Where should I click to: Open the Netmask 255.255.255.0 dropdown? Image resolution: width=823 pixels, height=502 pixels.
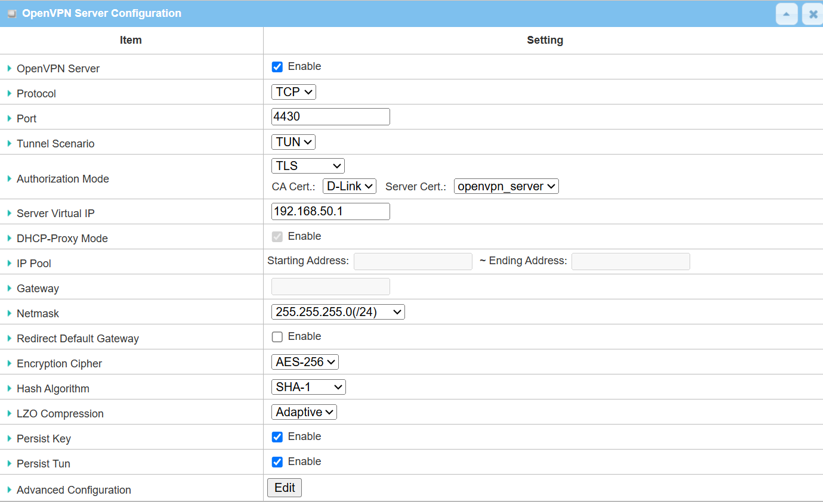coord(338,312)
